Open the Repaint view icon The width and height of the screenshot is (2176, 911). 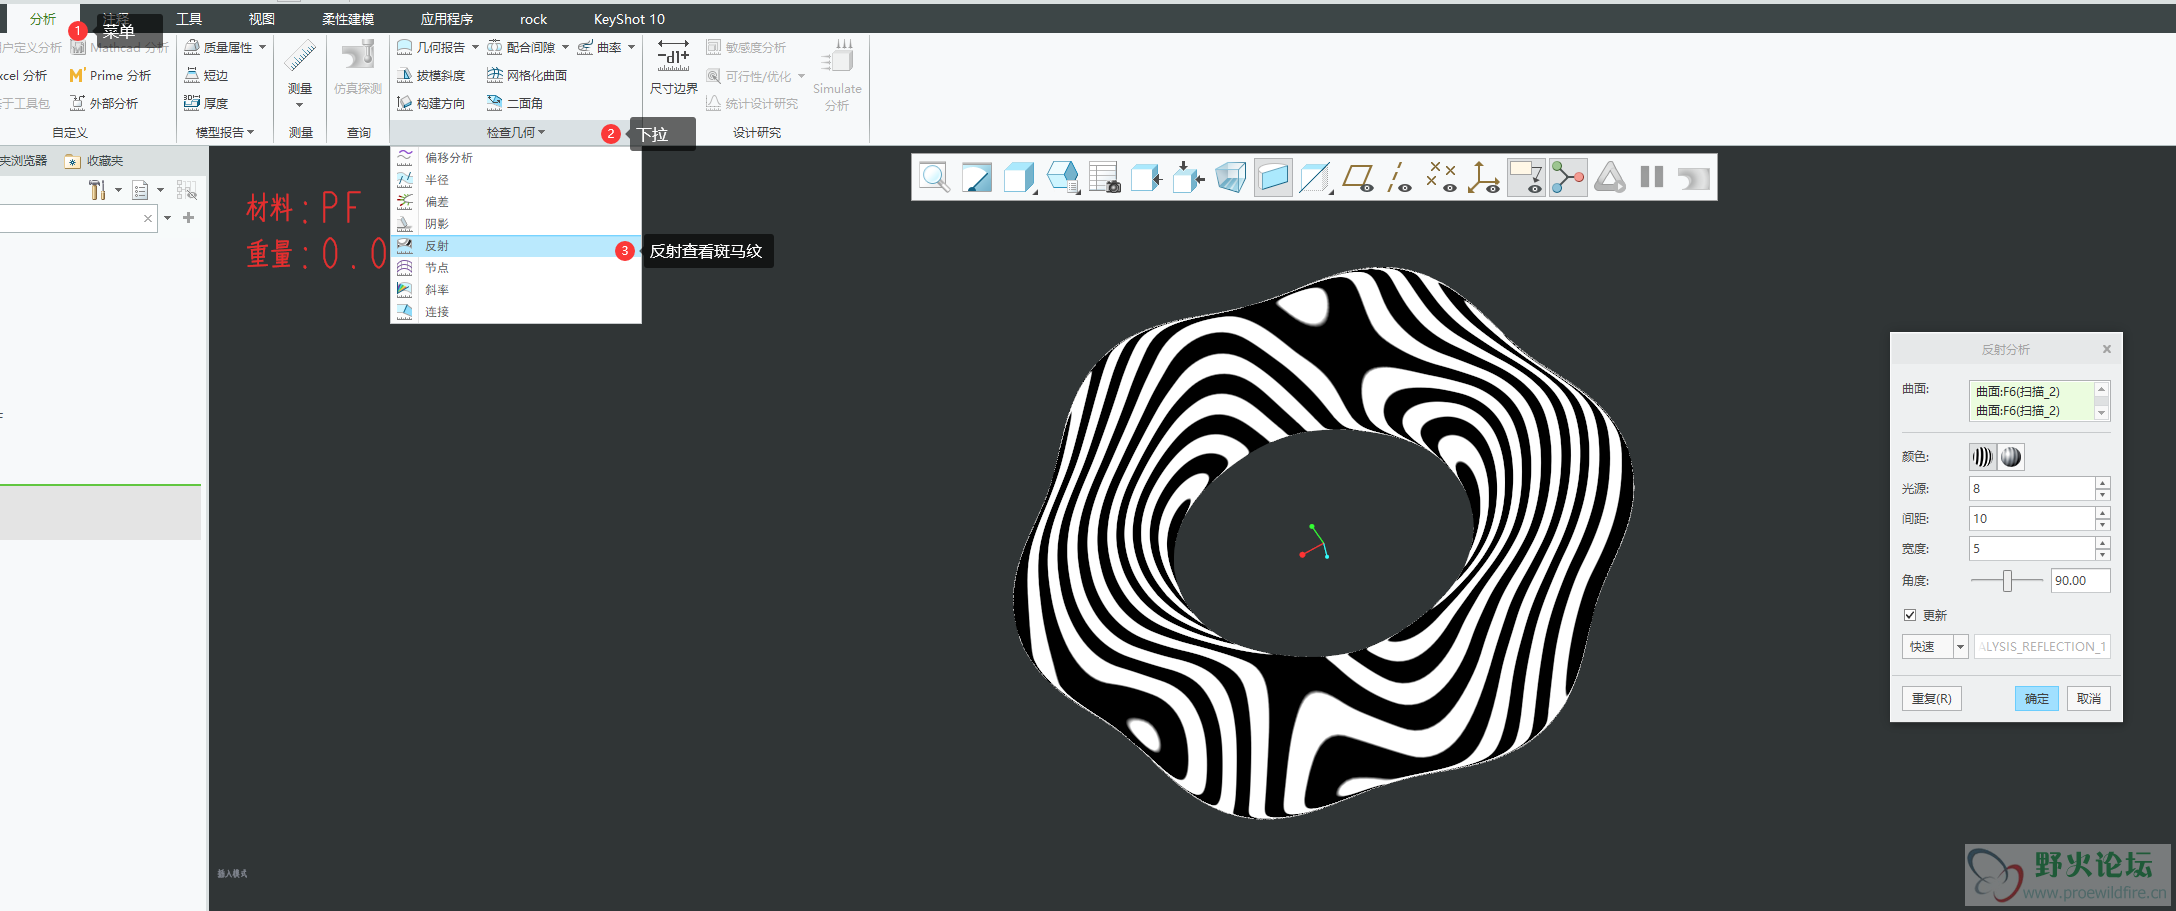click(977, 178)
